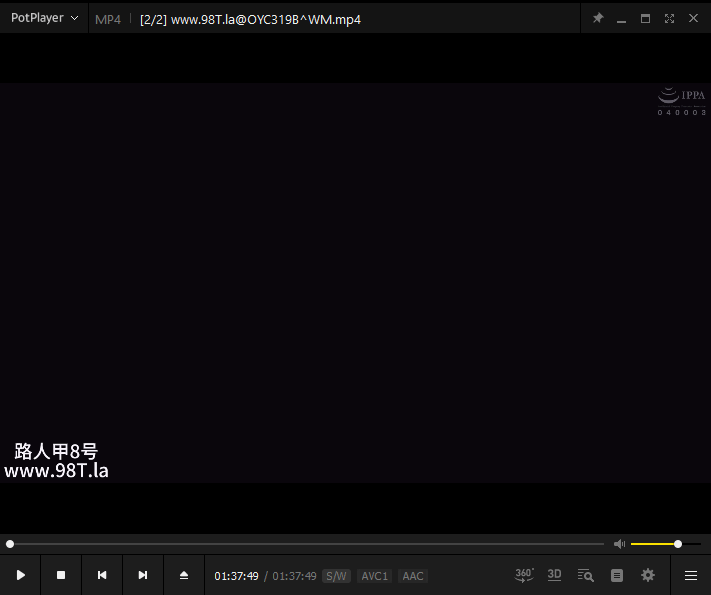Switch to fullscreen with the expand icon
Image resolution: width=711 pixels, height=595 pixels.
tap(669, 18)
